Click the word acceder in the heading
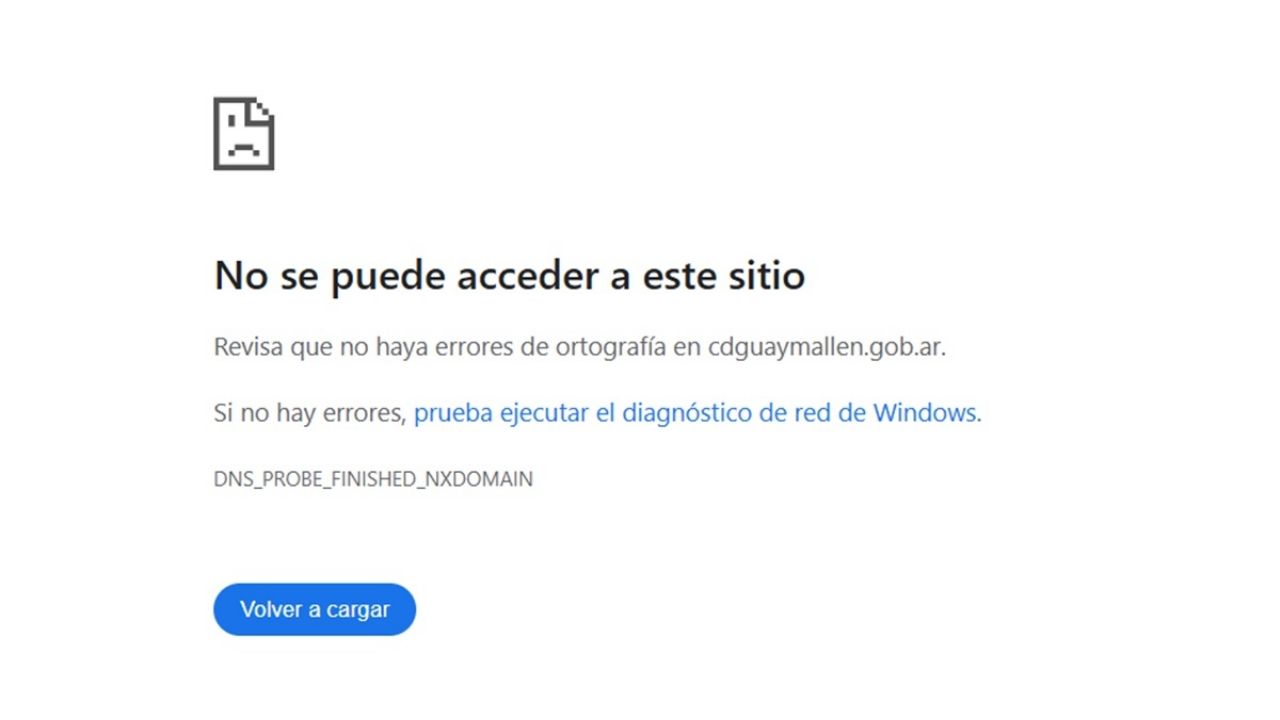This screenshot has width=1280, height=720. (531, 275)
